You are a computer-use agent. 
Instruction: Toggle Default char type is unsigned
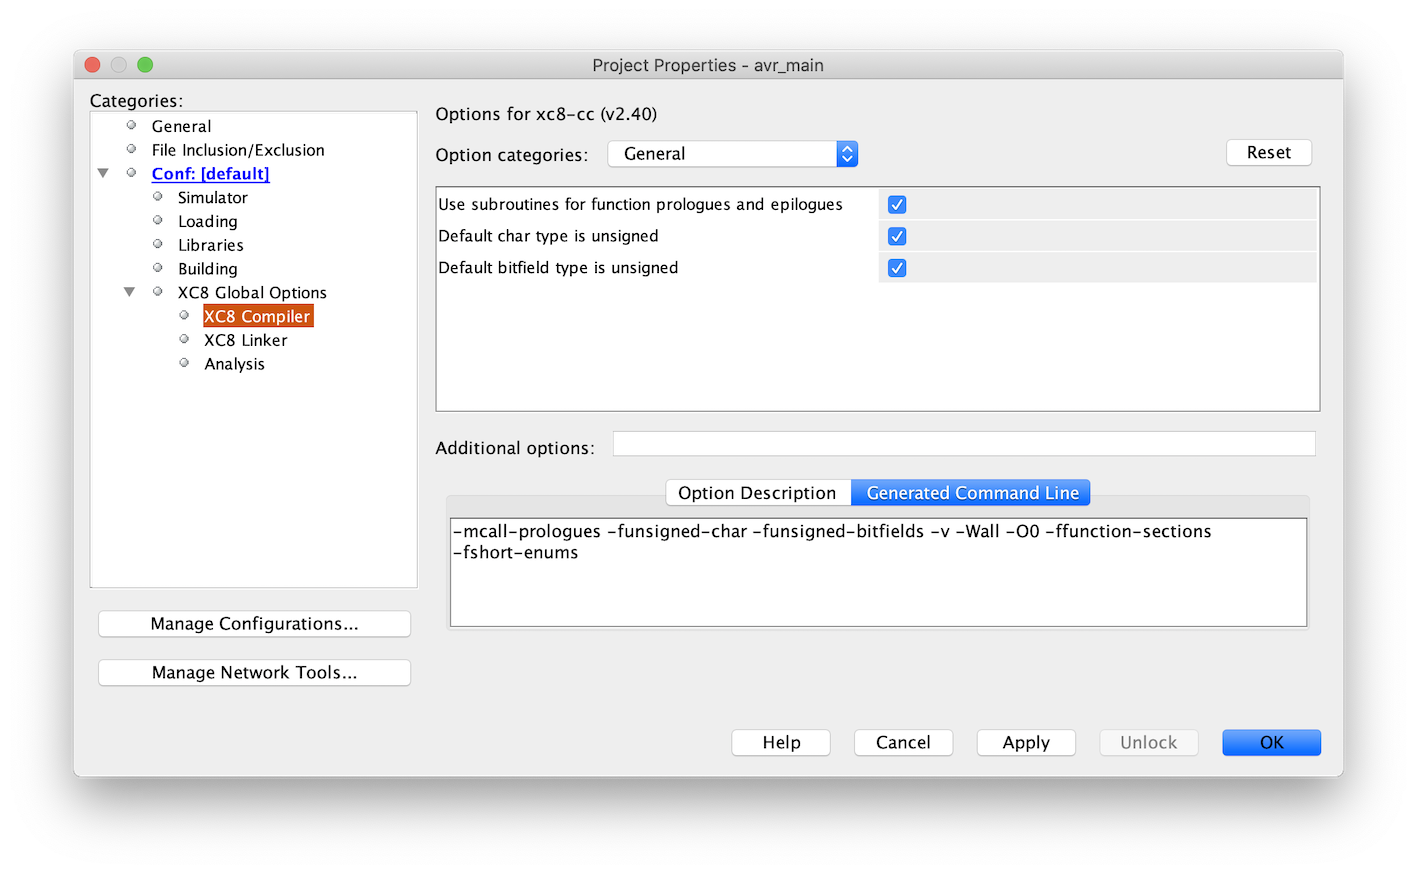(897, 237)
